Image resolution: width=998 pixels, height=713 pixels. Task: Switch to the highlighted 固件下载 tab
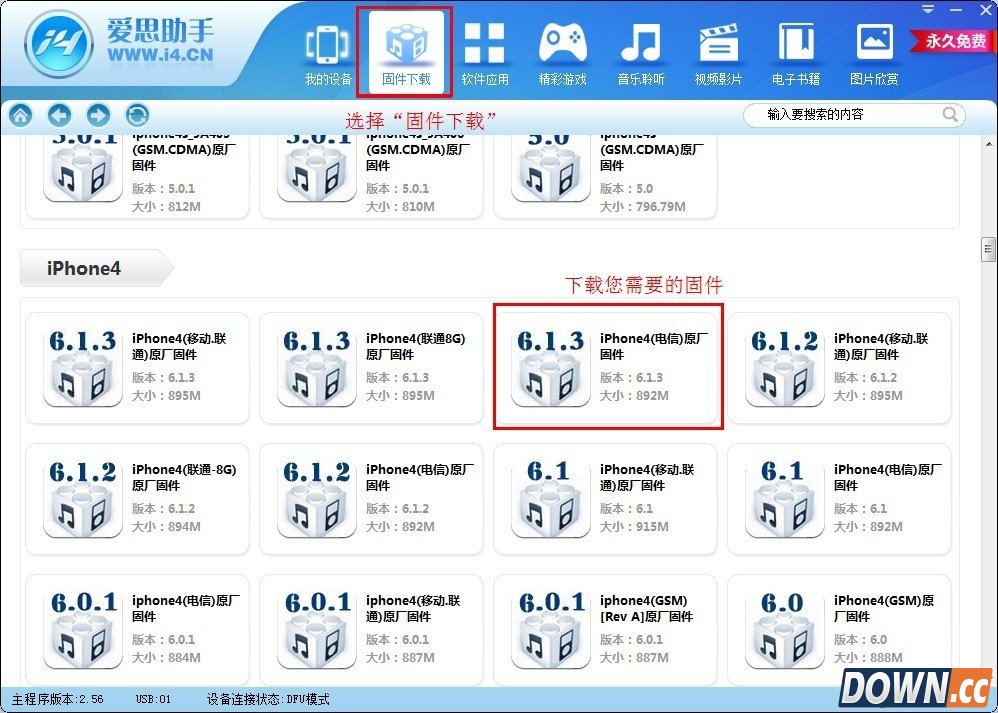click(x=404, y=50)
